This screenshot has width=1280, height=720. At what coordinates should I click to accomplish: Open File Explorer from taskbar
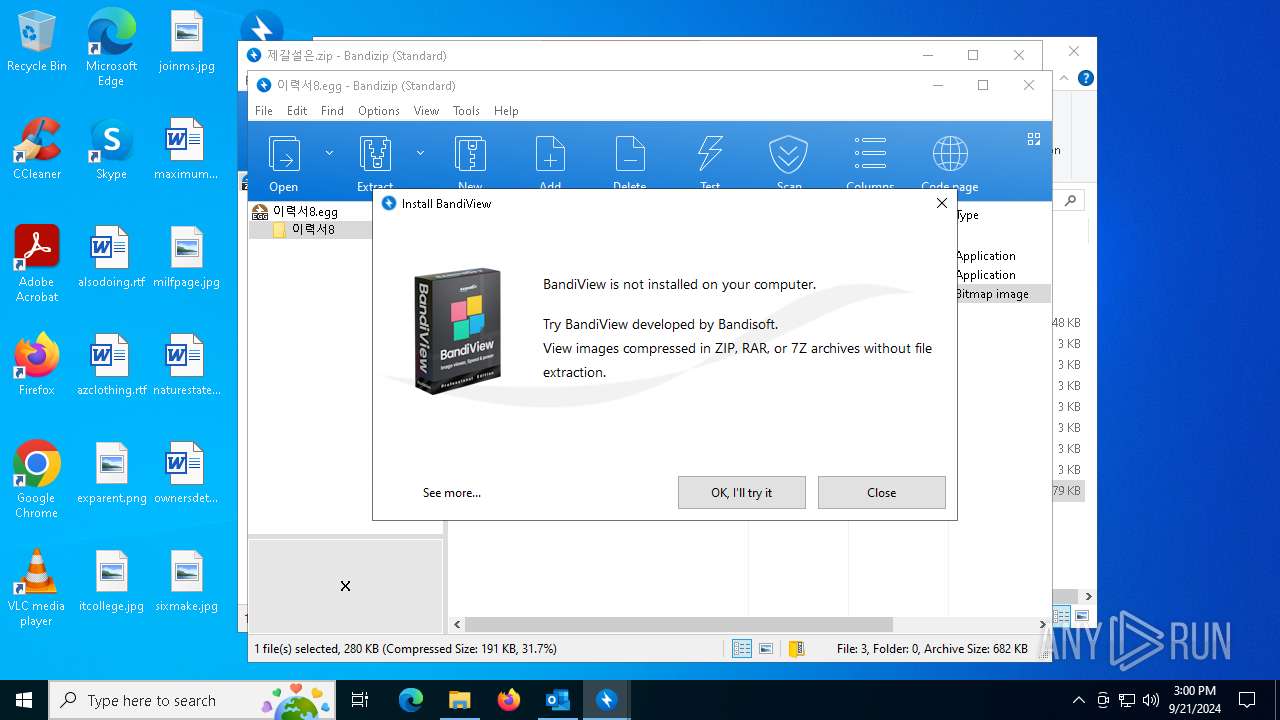click(x=459, y=700)
